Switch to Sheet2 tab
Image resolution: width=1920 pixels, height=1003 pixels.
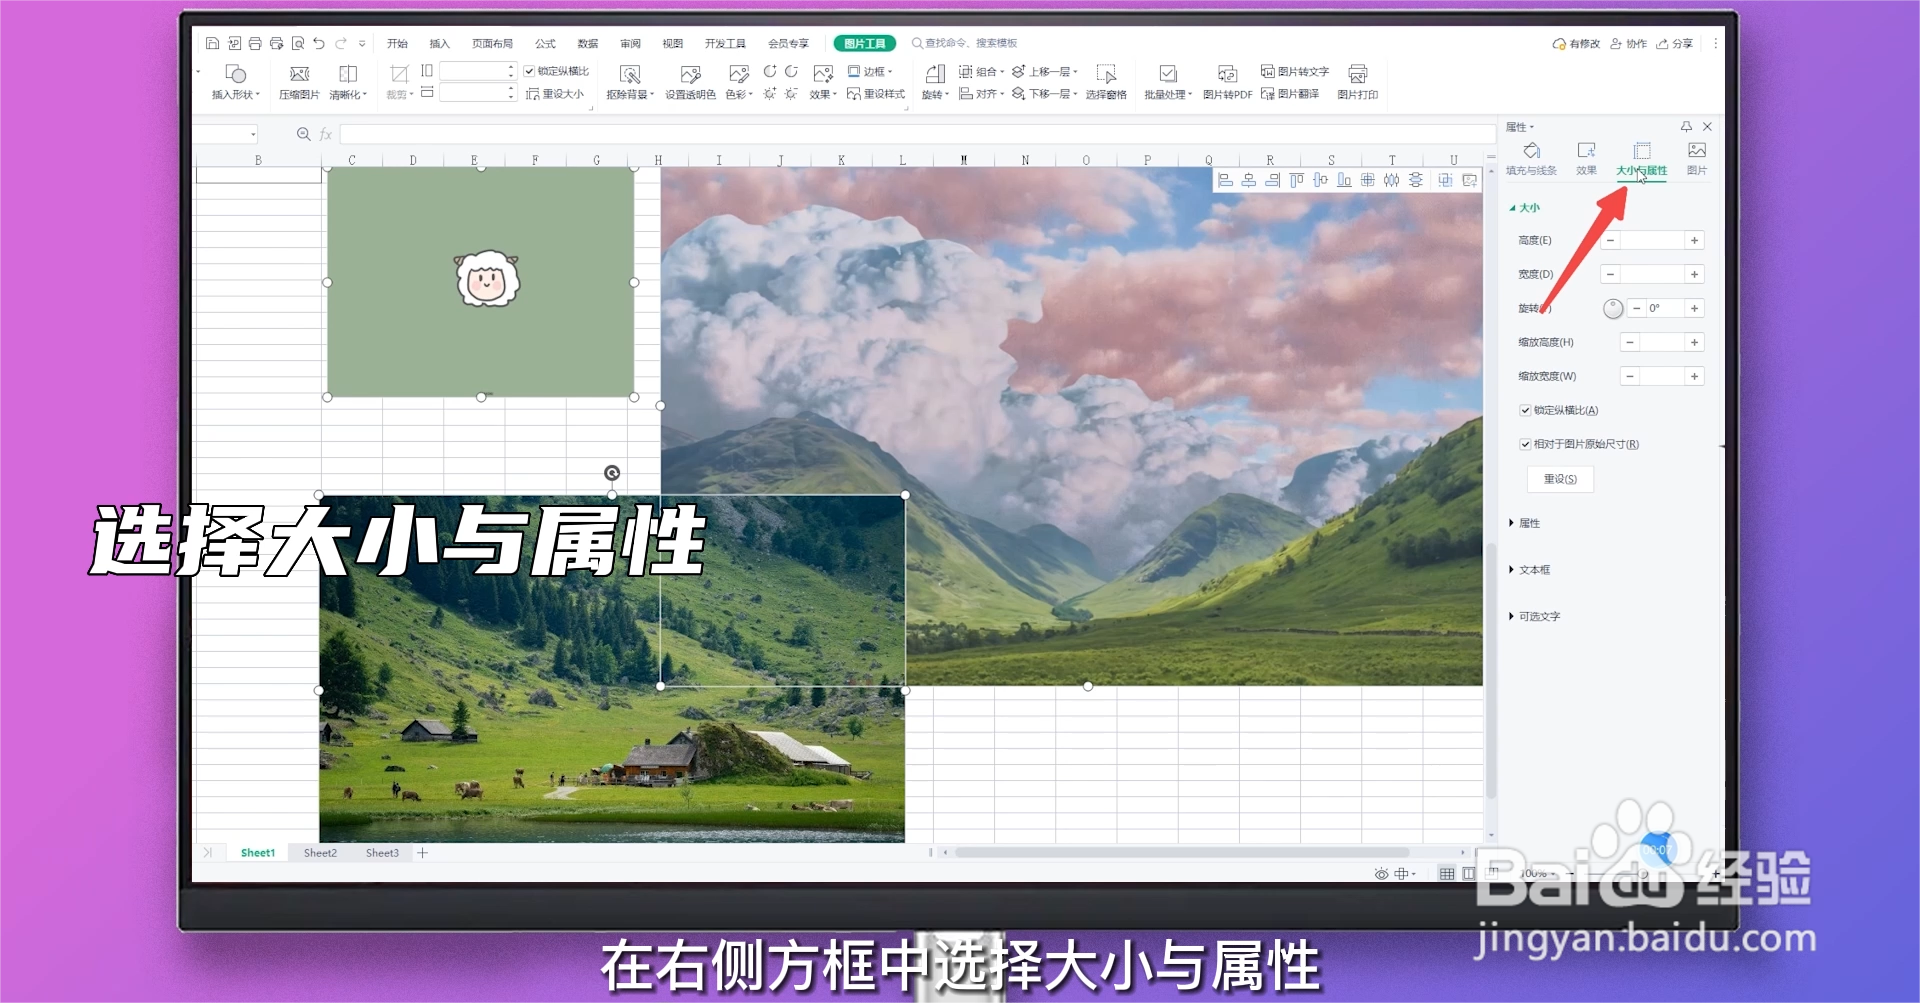[x=320, y=853]
